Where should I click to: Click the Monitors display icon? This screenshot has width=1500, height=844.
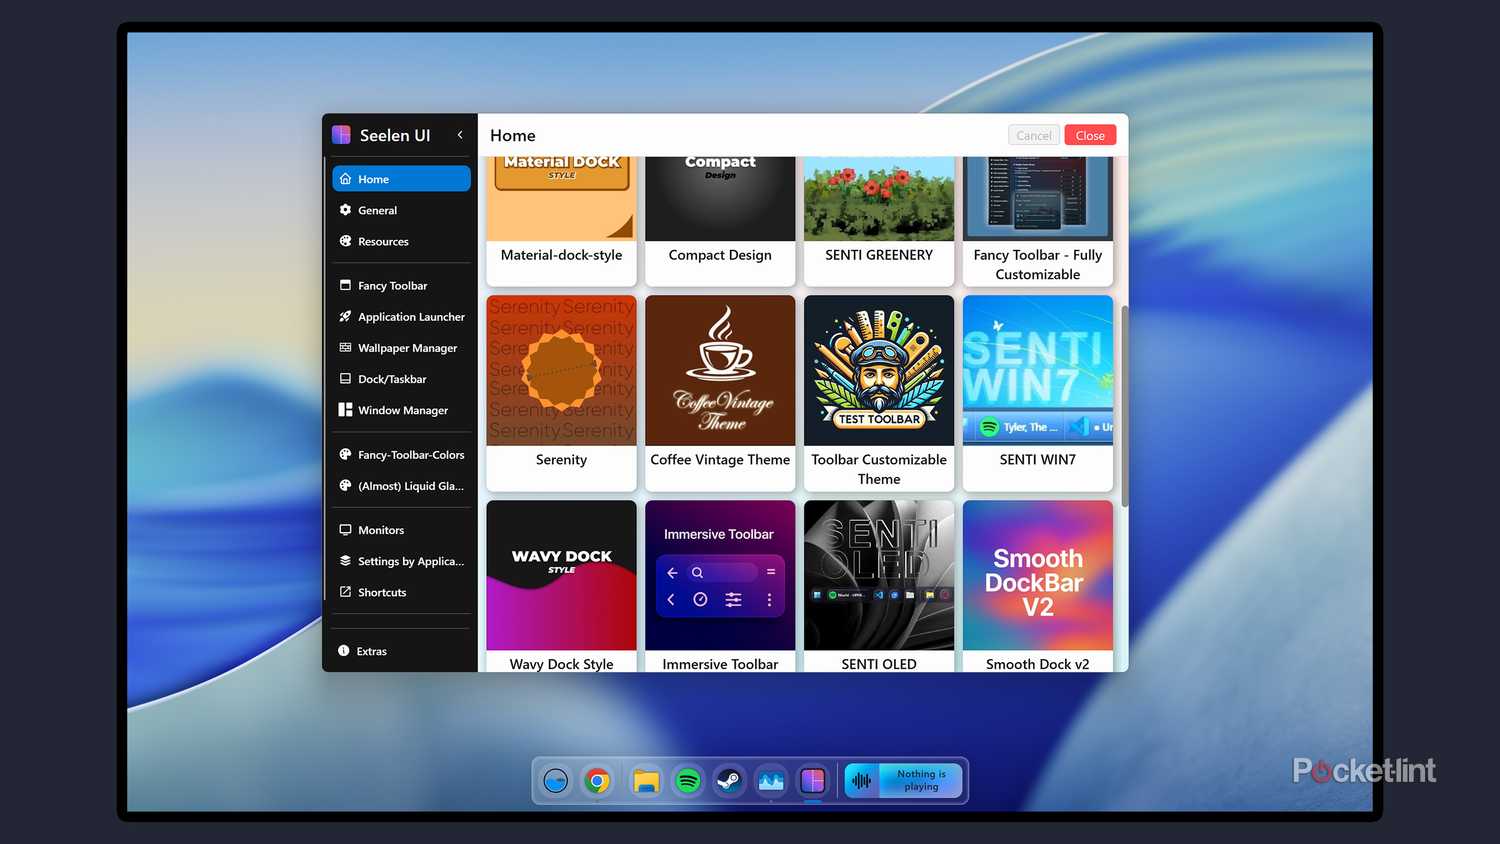(345, 530)
